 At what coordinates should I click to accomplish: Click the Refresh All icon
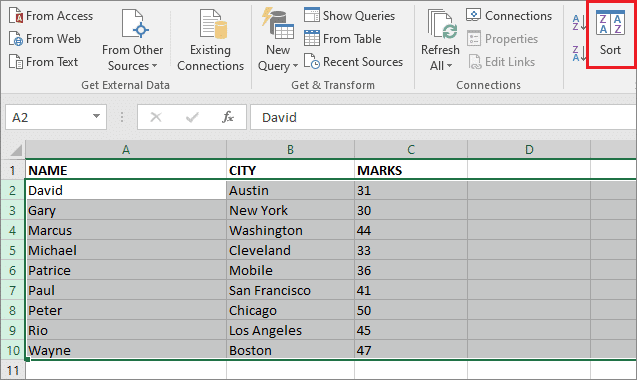click(442, 24)
